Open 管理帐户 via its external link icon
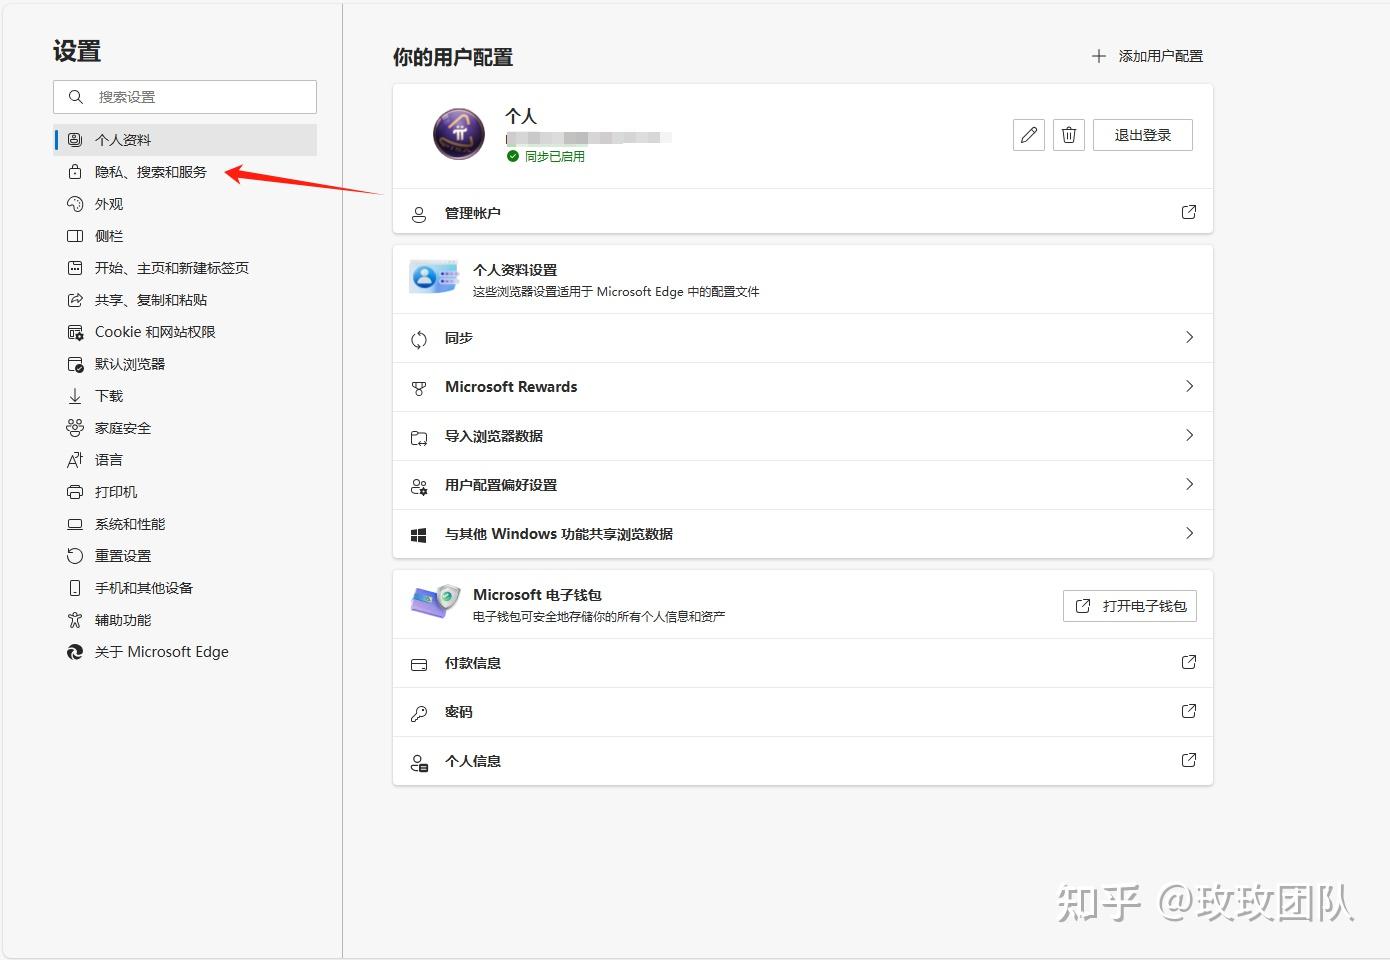Screen dimensions: 1390x960 1188,211
